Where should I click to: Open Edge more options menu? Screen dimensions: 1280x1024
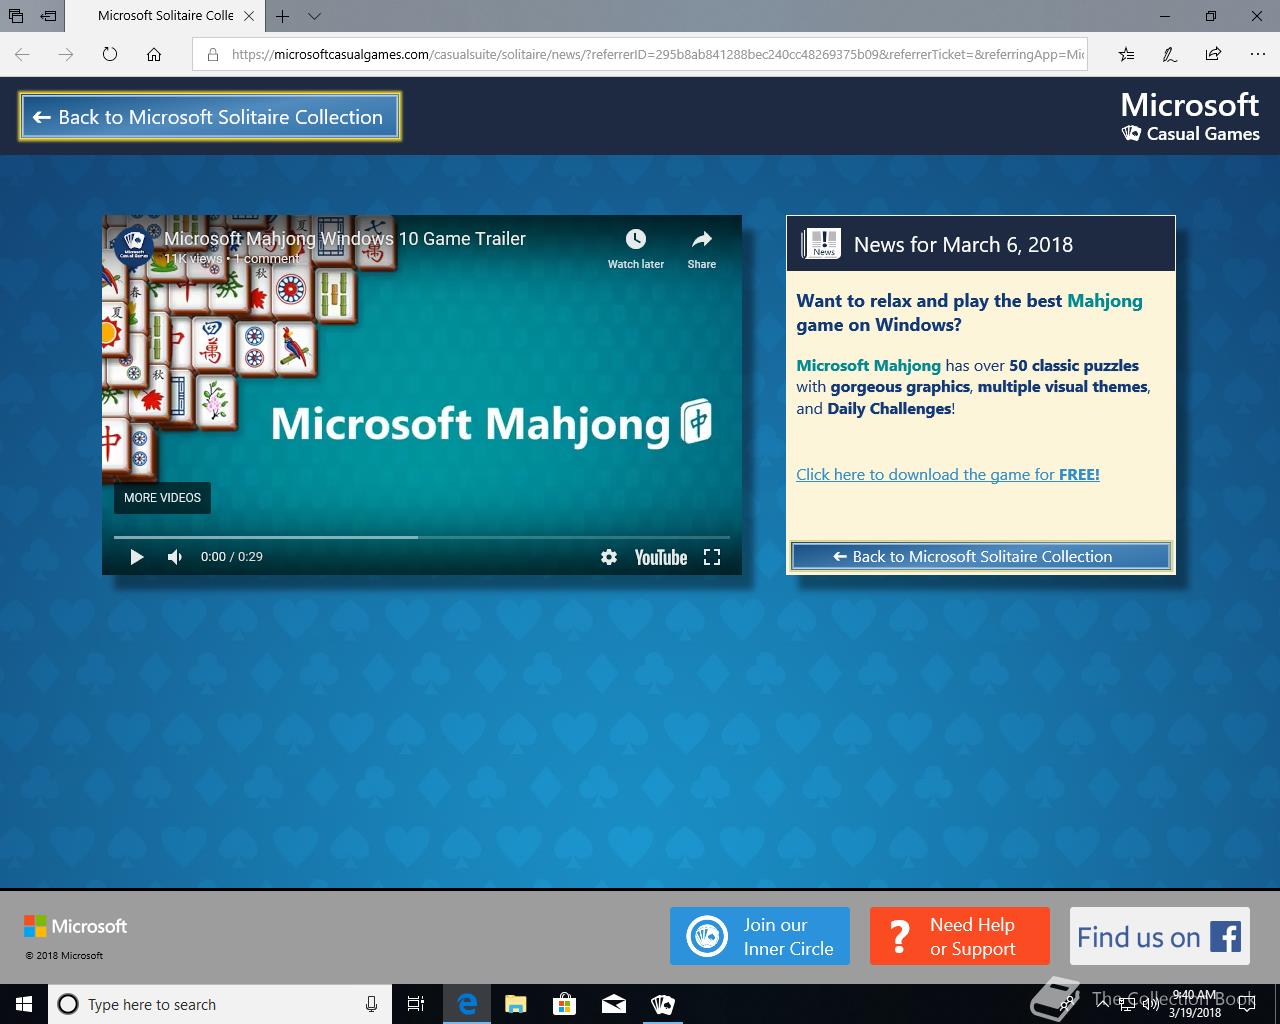pos(1258,54)
